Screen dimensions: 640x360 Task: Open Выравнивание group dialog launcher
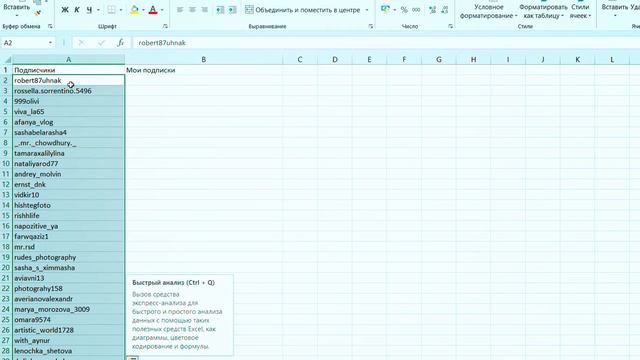pos(371,26)
